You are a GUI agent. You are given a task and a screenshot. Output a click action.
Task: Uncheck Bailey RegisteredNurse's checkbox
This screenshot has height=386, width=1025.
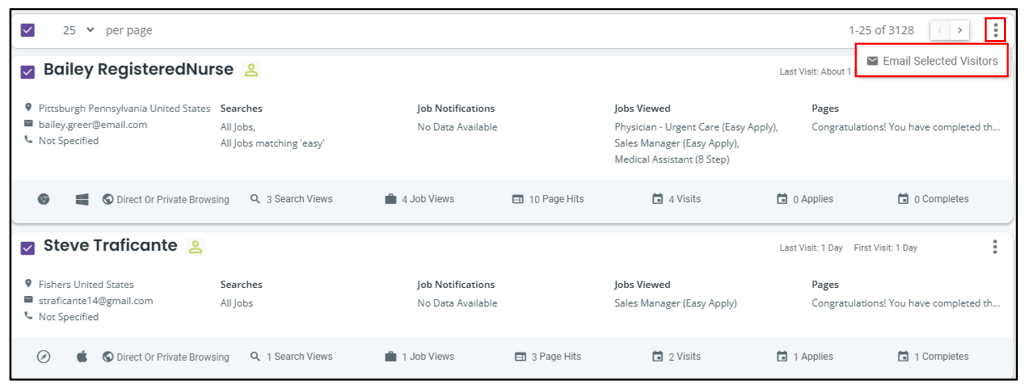[27, 72]
